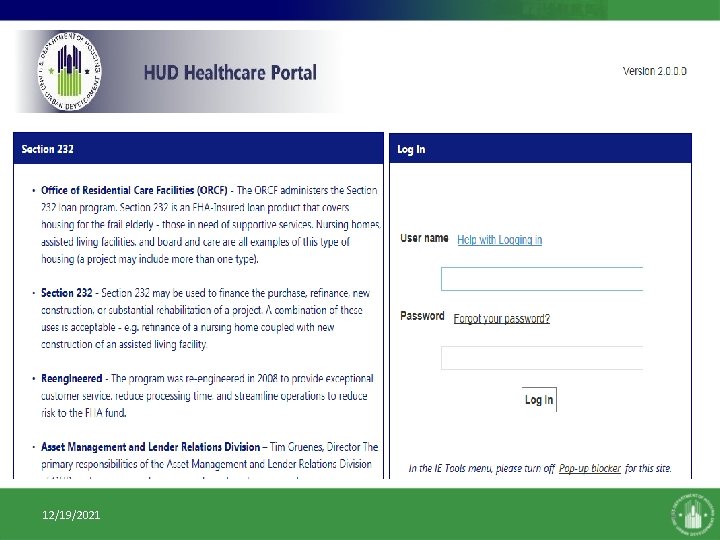Click the Forgot your password? link
This screenshot has height=540, width=720.
tap(501, 318)
